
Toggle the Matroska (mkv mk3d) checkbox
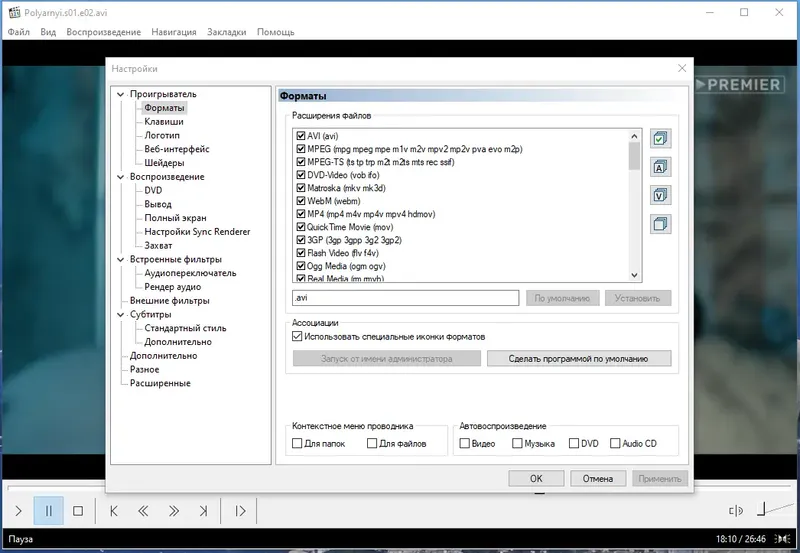click(x=301, y=188)
